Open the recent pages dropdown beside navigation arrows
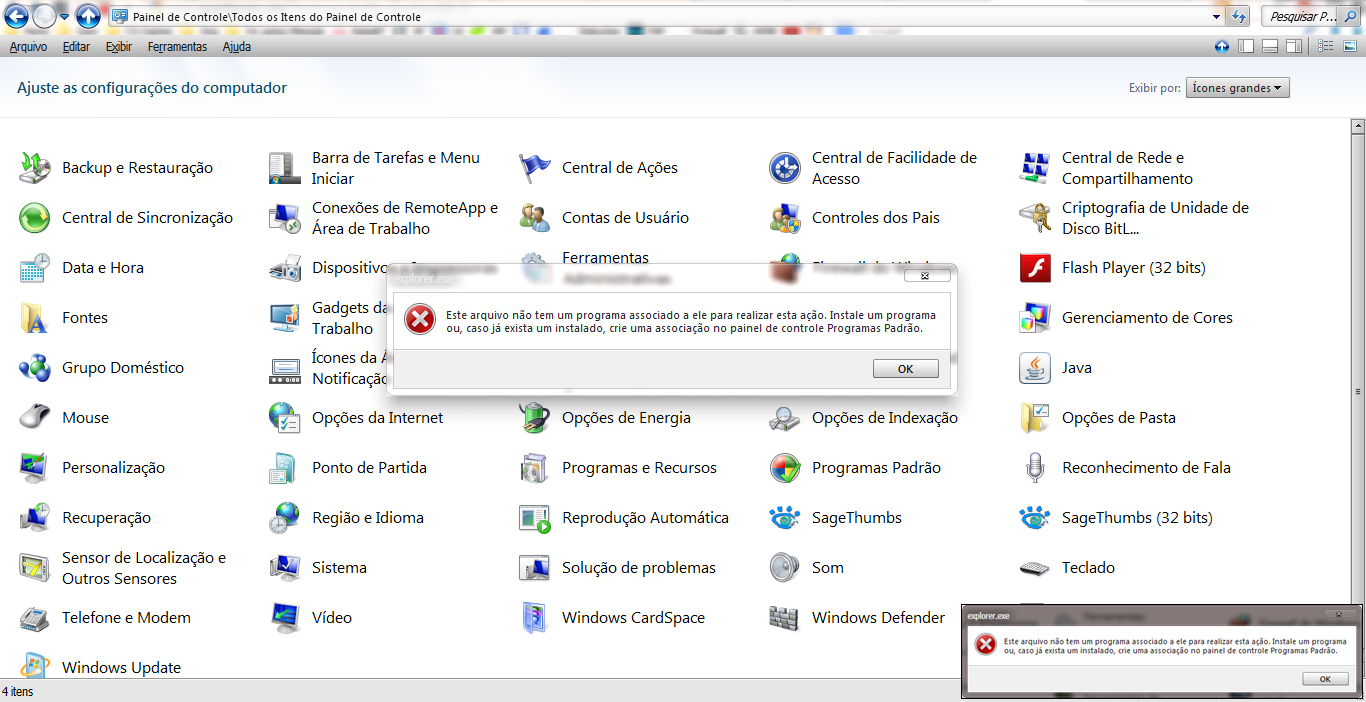The width and height of the screenshot is (1366, 702). pos(65,17)
